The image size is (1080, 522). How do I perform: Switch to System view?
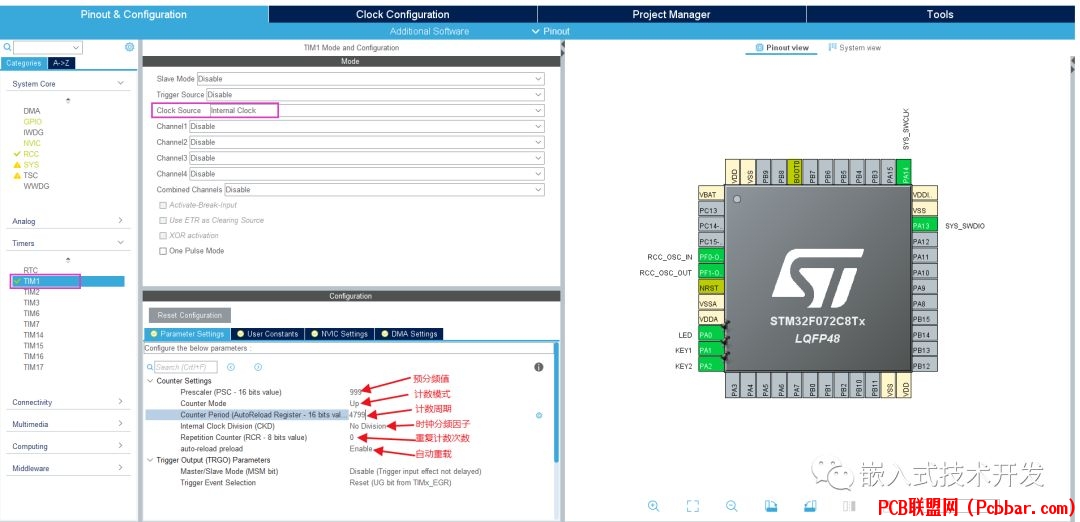click(x=854, y=48)
